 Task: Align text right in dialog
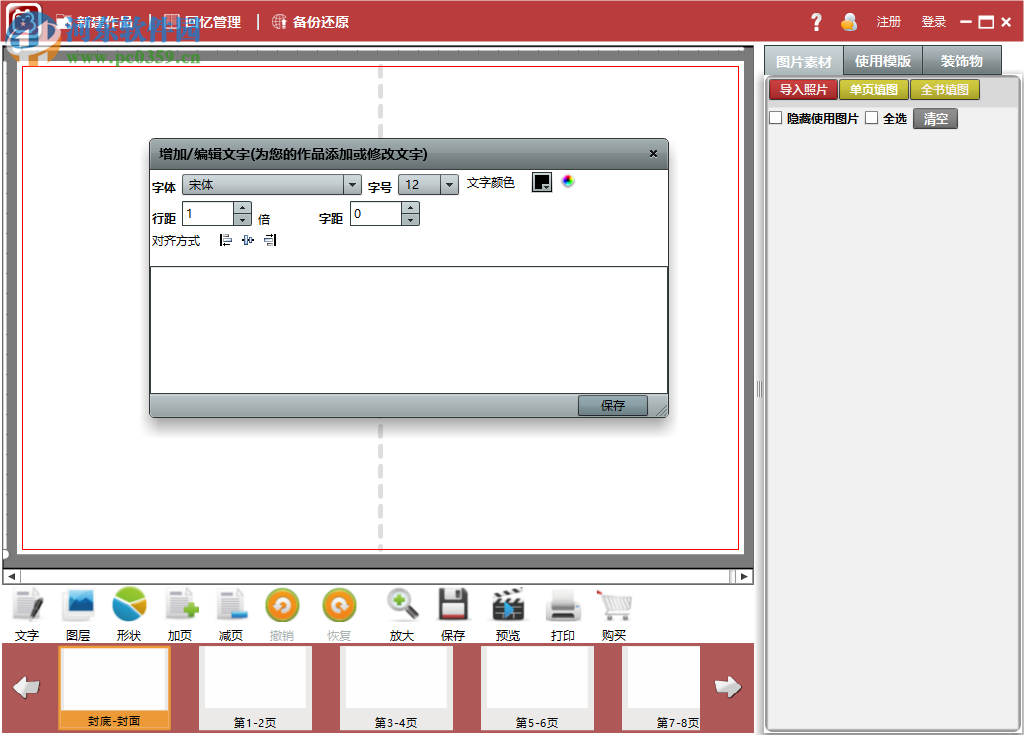coord(270,240)
